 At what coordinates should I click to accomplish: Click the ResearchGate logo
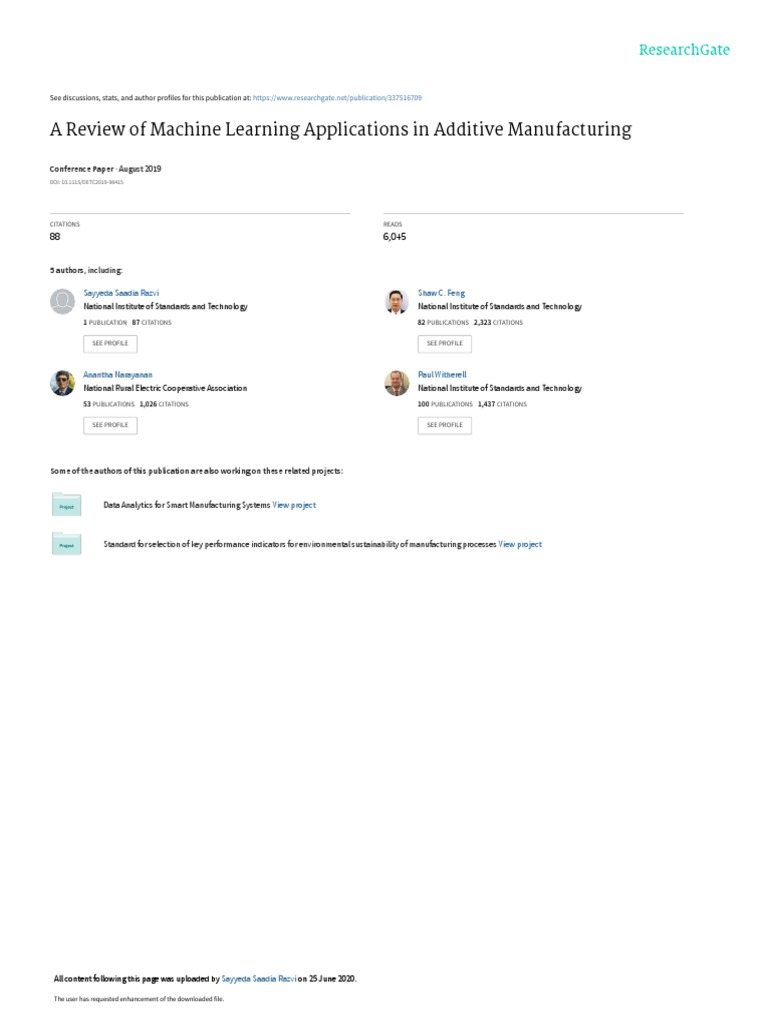coord(685,50)
